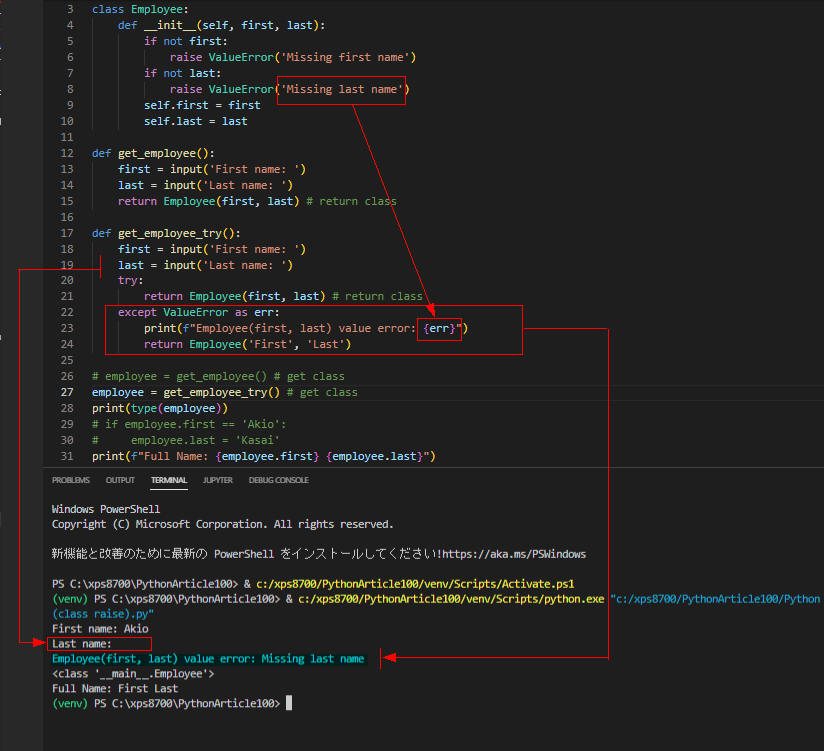
Task: Click the 'return Employee(first, last)' code on line 15
Action: pos(209,201)
